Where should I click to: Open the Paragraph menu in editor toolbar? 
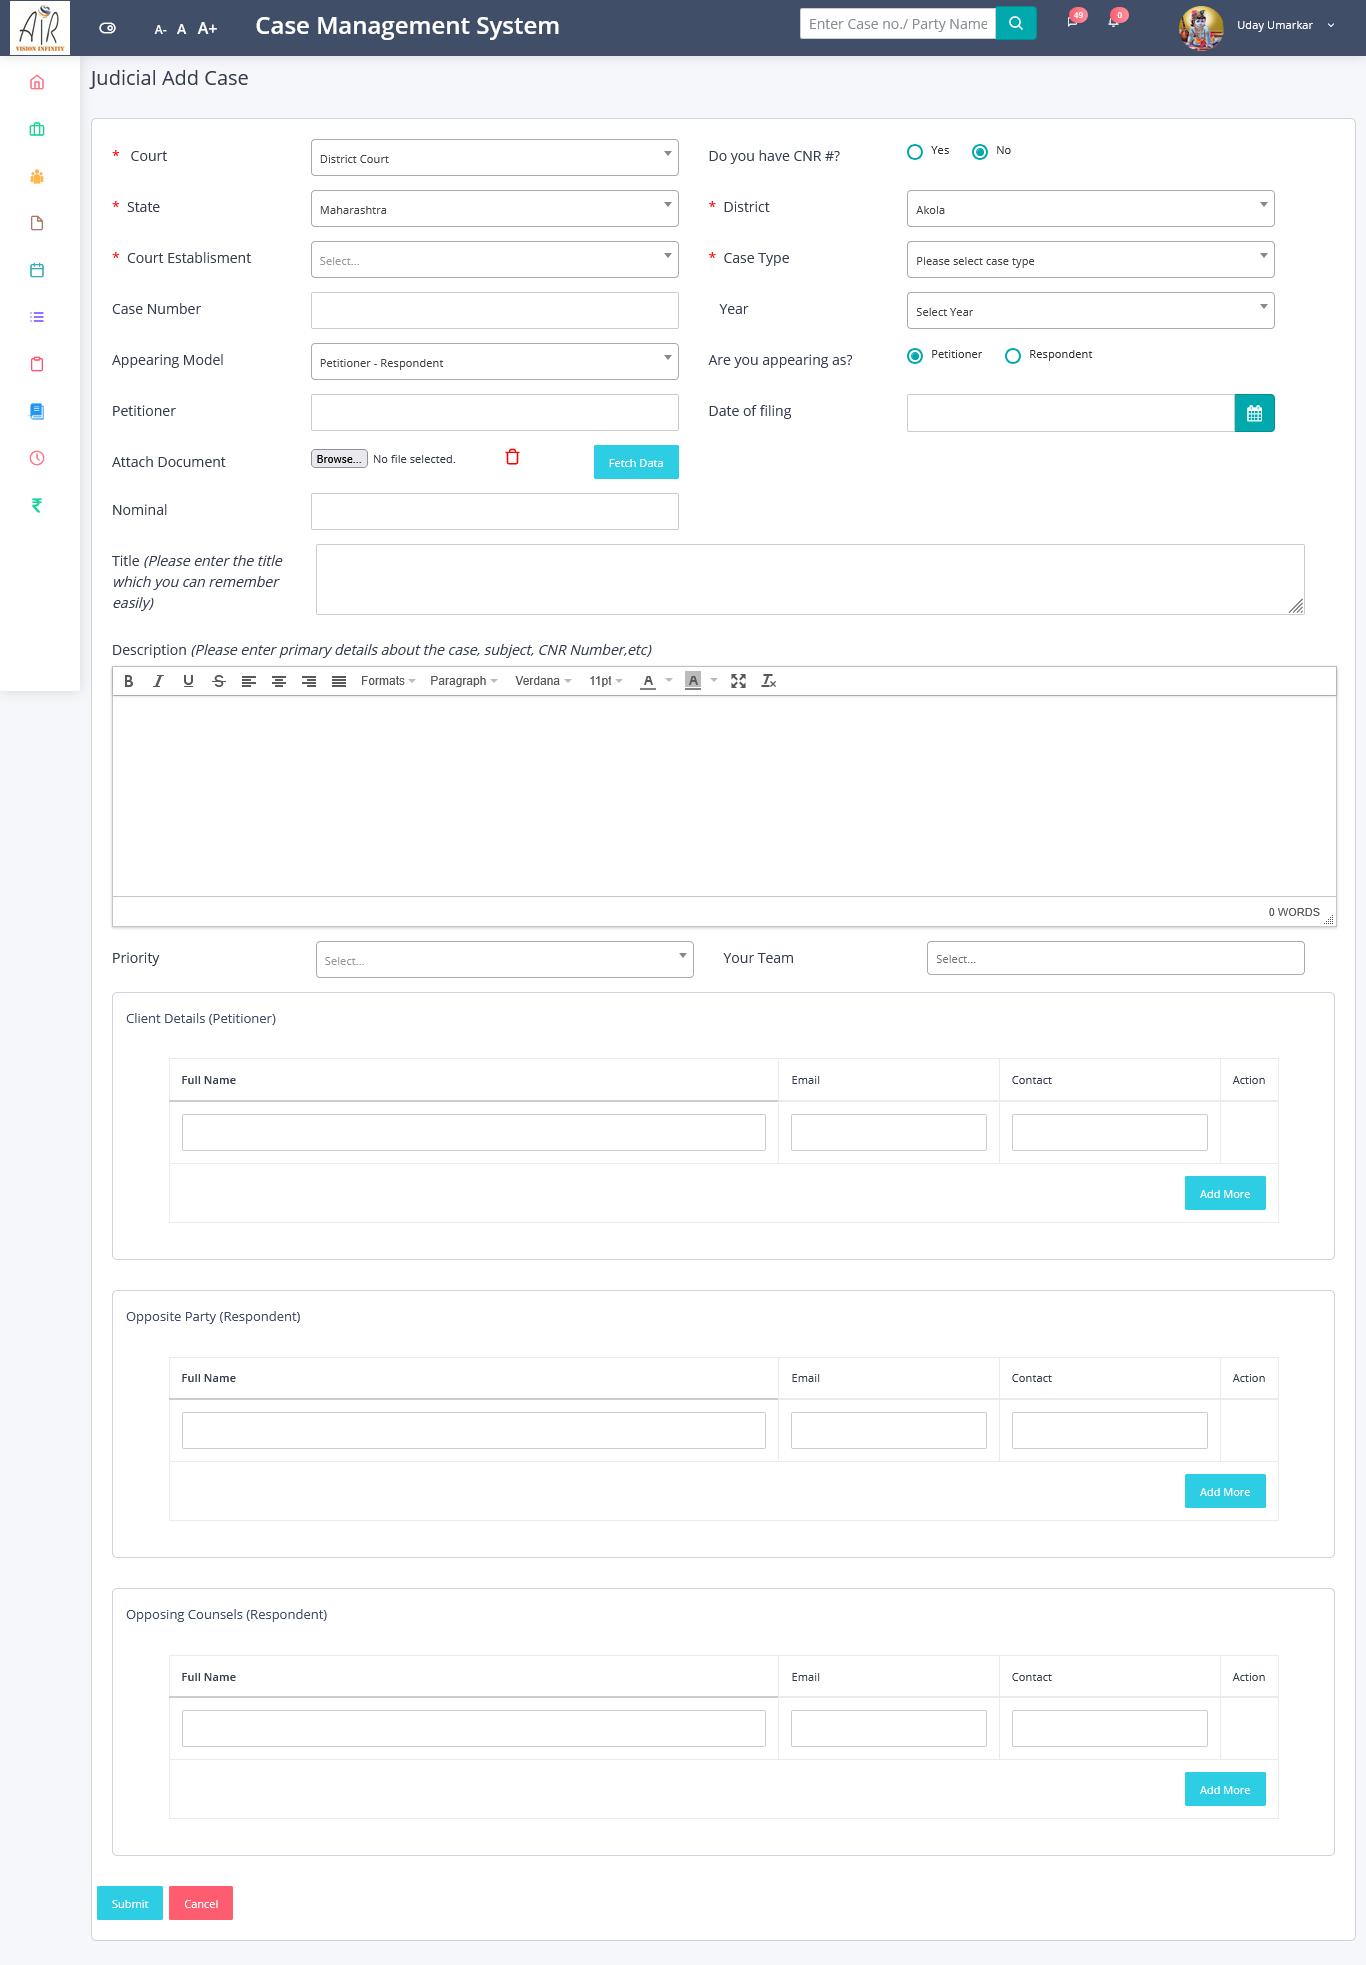[x=463, y=681]
